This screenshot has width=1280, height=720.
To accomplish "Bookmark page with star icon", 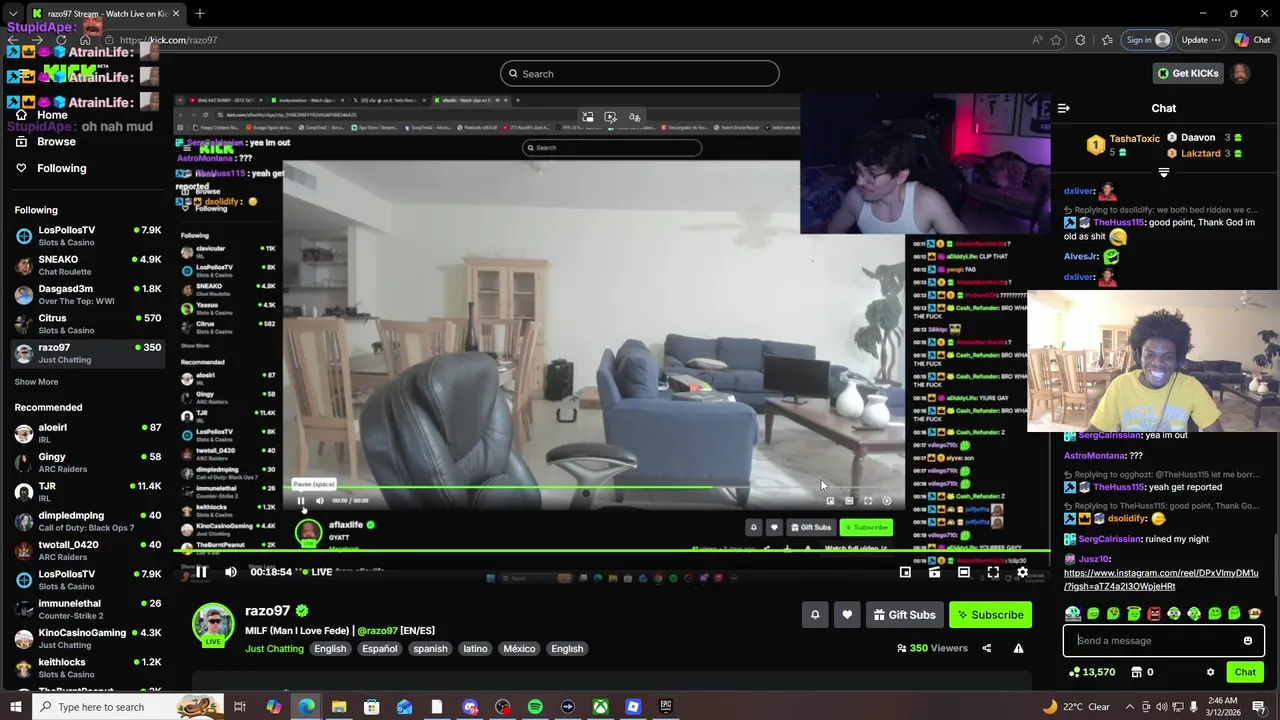I will pos(1056,40).
